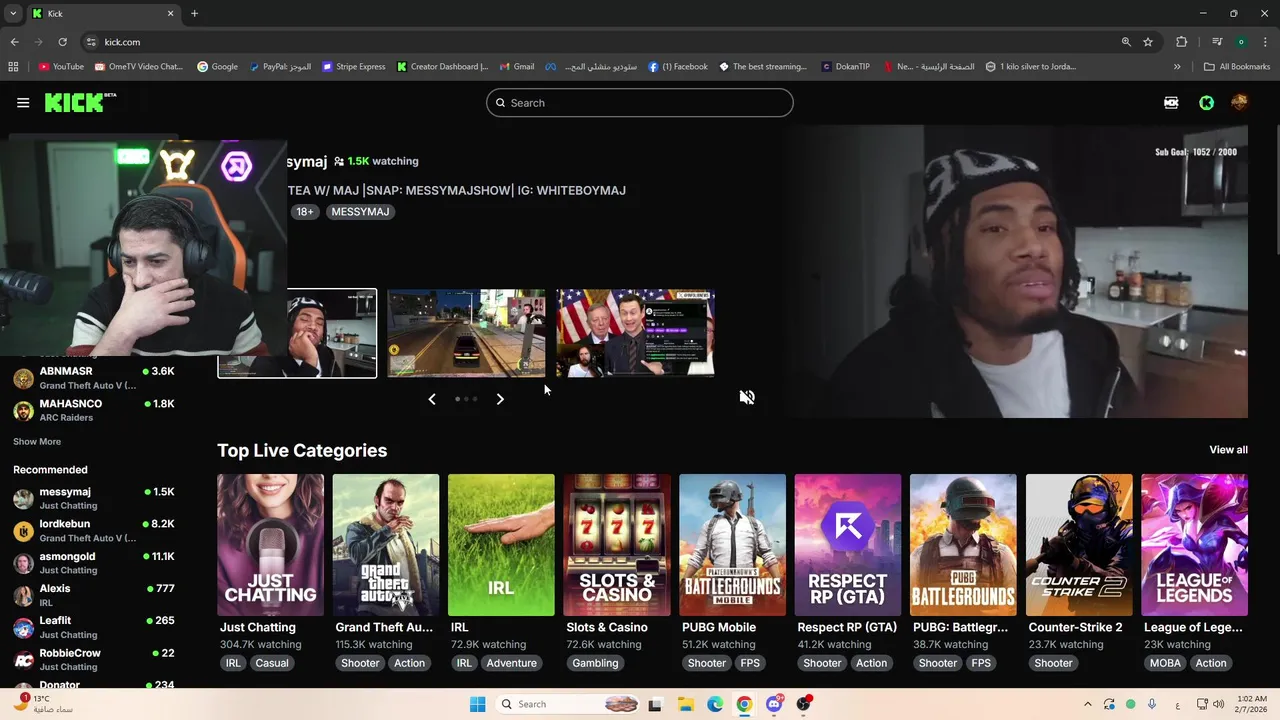Click the MOBA tag under League of Legends
This screenshot has height=720, width=1280.
pyautogui.click(x=1165, y=663)
